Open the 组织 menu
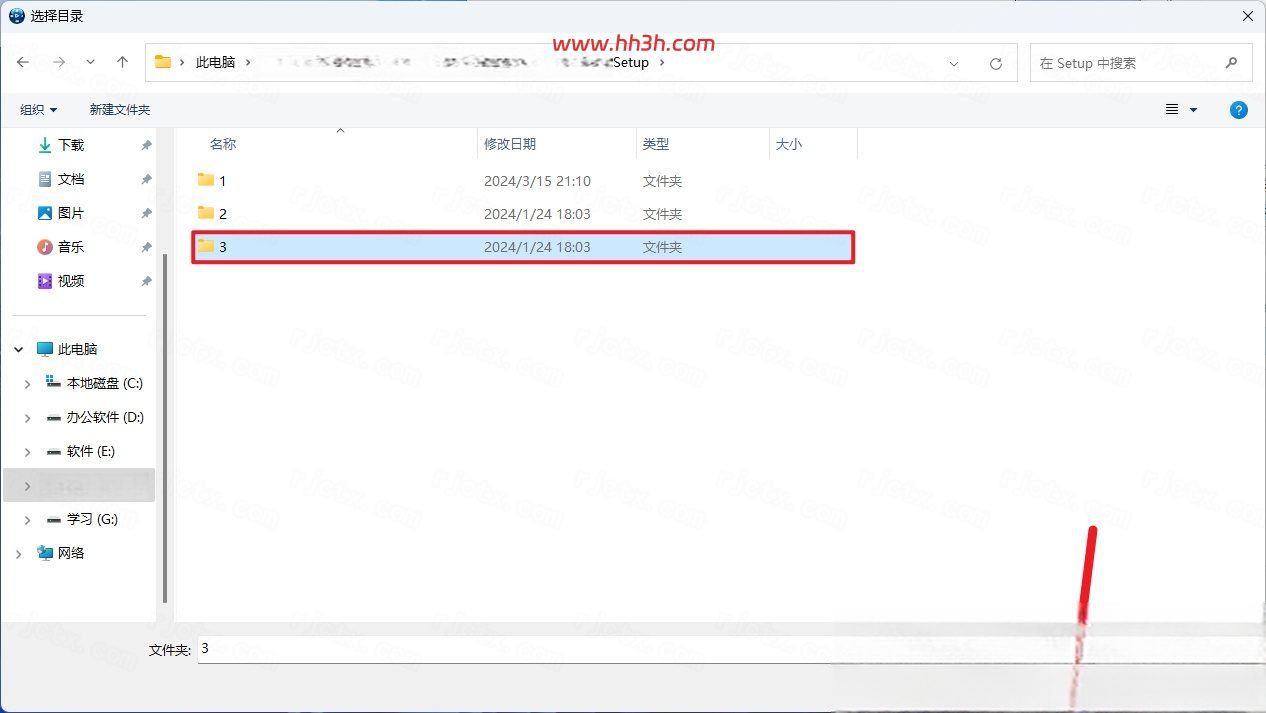This screenshot has width=1266, height=713. 39,110
